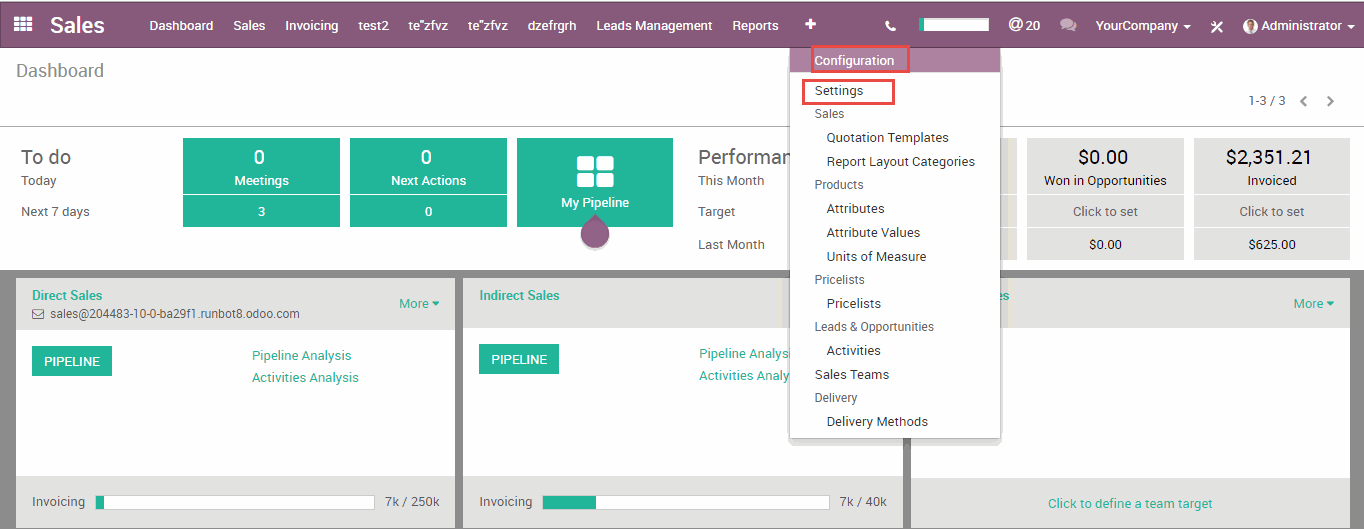This screenshot has width=1364, height=529.
Task: Open the Reports tab in navbar
Action: (755, 26)
